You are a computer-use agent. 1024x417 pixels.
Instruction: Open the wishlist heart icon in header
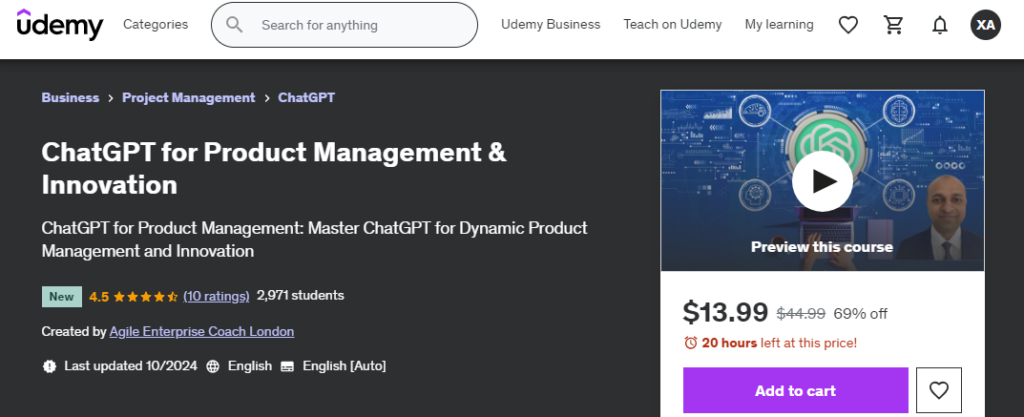848,25
